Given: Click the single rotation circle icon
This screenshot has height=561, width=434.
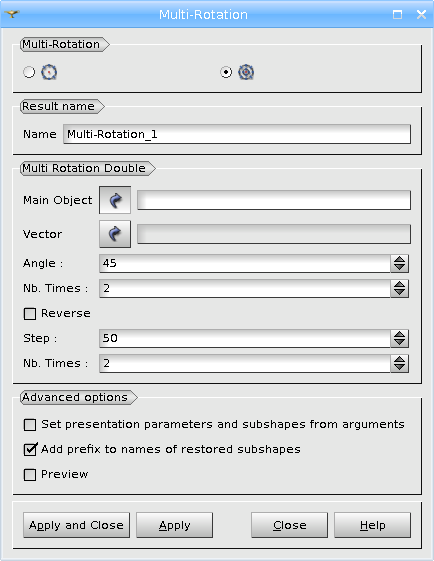Looking at the screenshot, I should coord(49,72).
